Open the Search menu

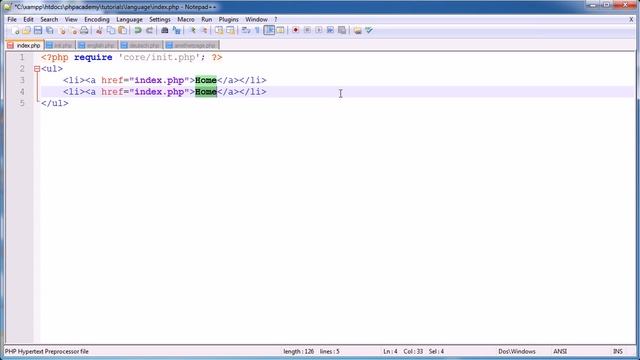click(x=49, y=19)
